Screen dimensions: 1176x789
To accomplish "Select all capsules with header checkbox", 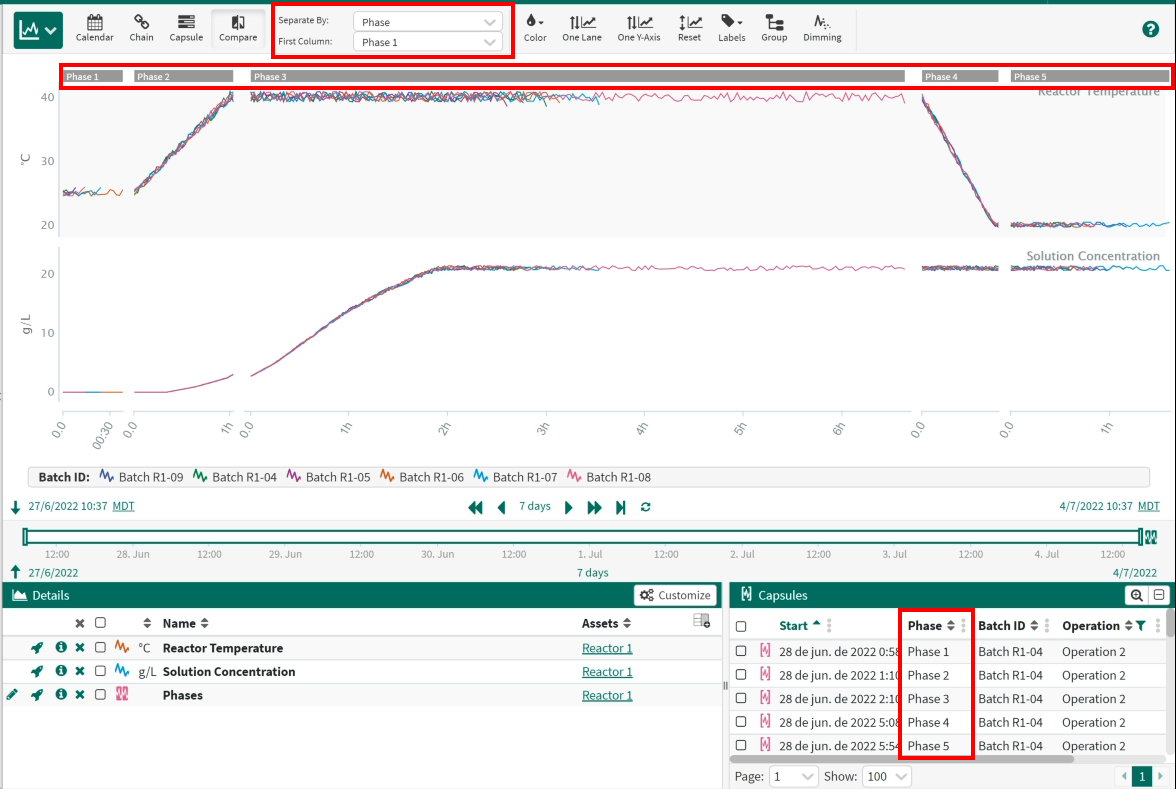I will tap(741, 627).
